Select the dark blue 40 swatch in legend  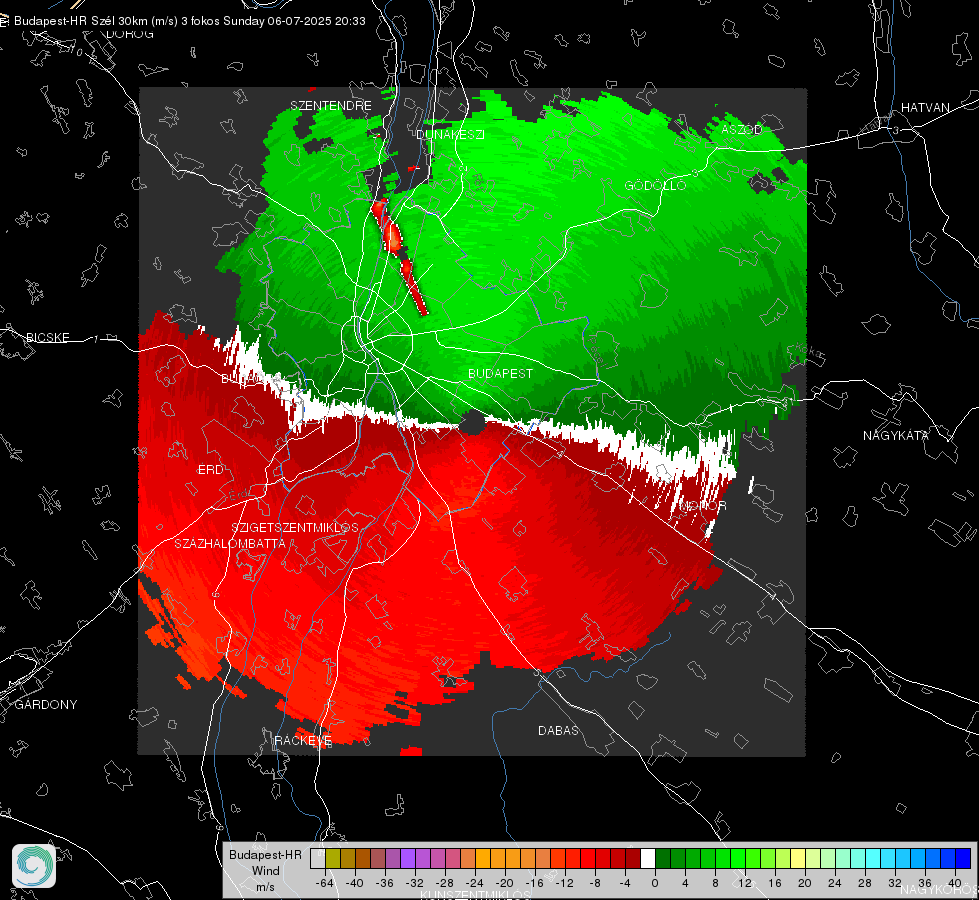pos(963,859)
